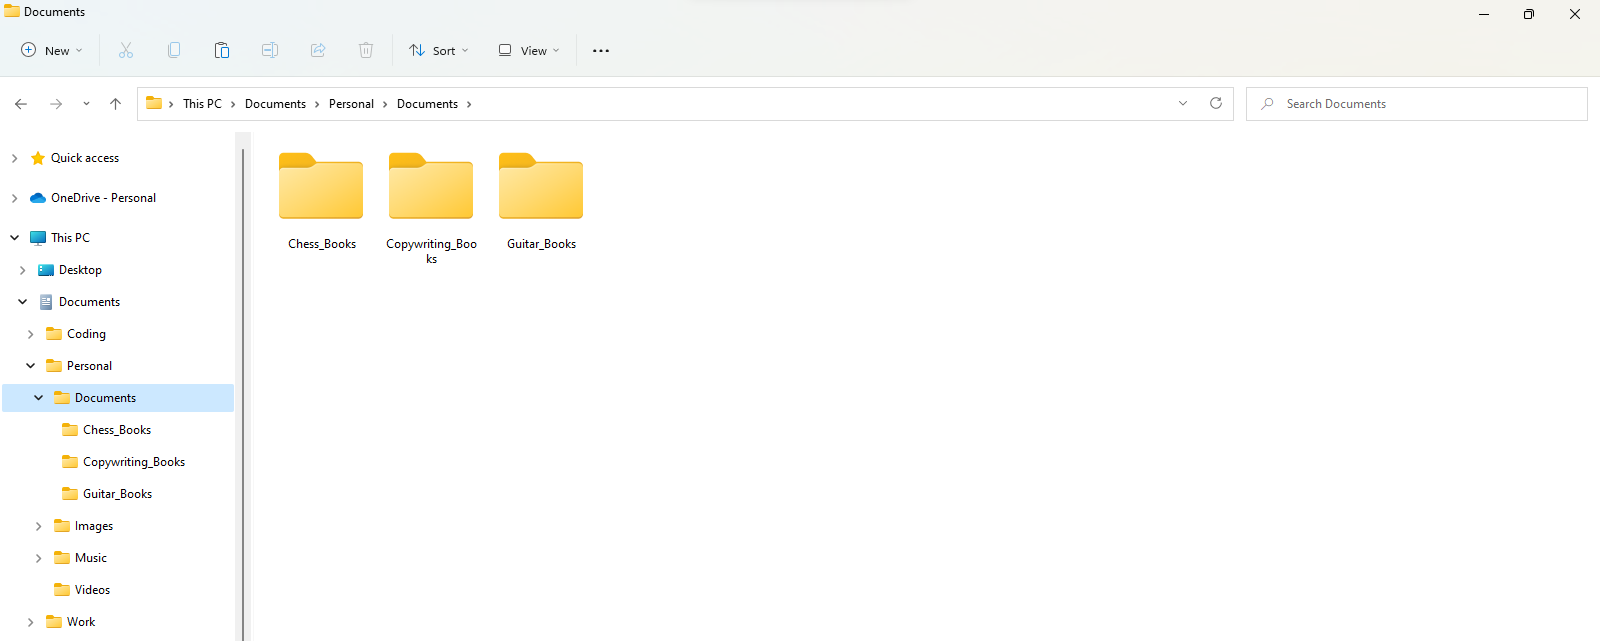The width and height of the screenshot is (1600, 641).
Task: Expand the Quick access tree node
Action: 14,158
